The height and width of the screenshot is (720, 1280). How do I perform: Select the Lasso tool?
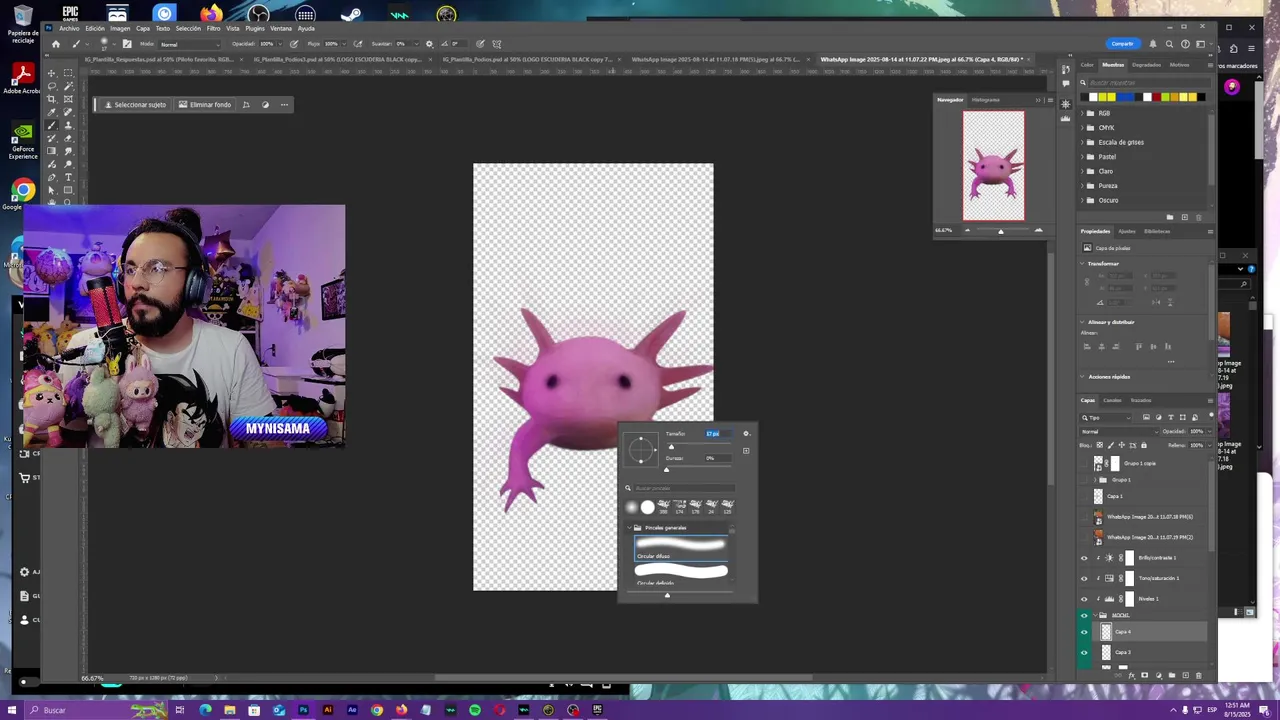pyautogui.click(x=52, y=86)
